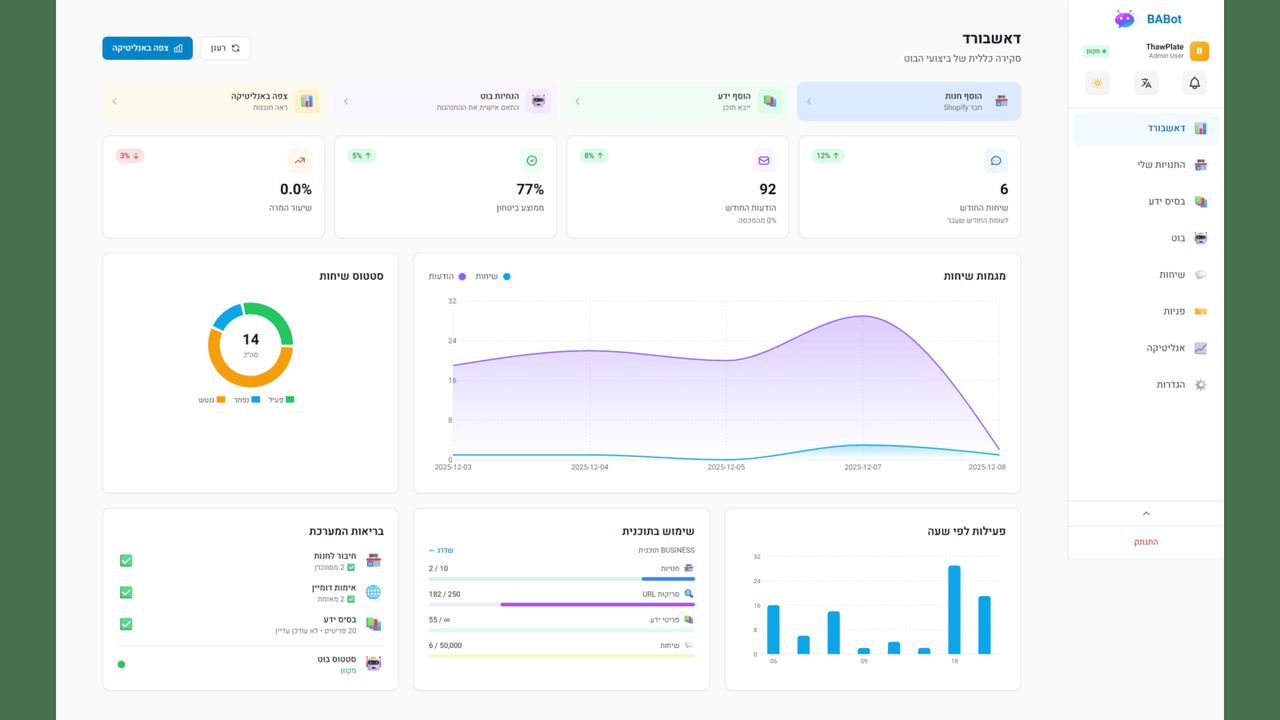
Task: Toggle the שיחות series in chart legend
Action: [493, 276]
